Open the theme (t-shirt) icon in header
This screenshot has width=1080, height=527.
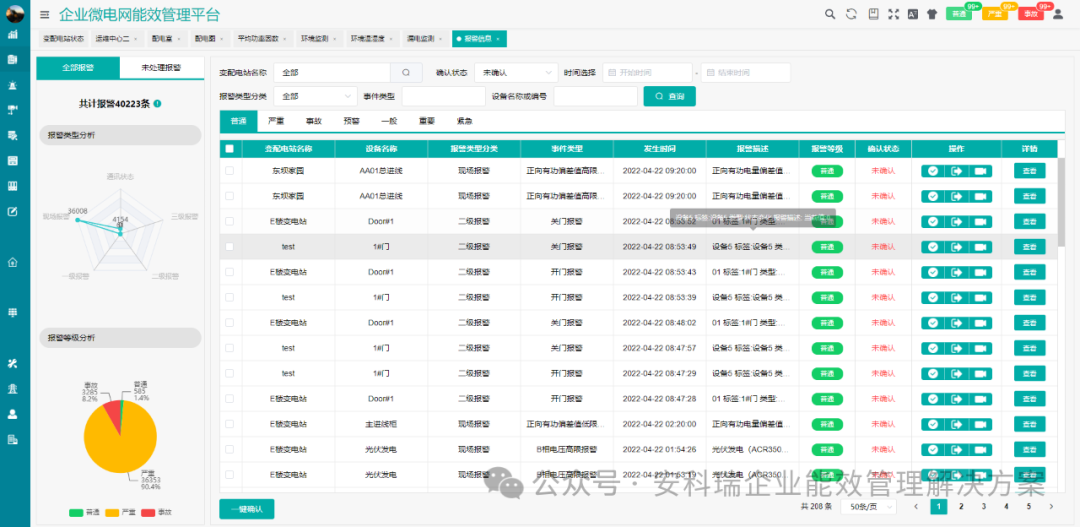(x=932, y=14)
